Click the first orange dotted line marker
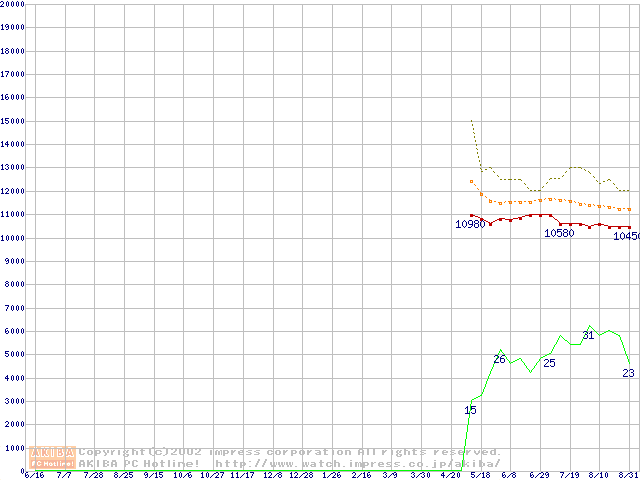The image size is (640, 480). 471,181
